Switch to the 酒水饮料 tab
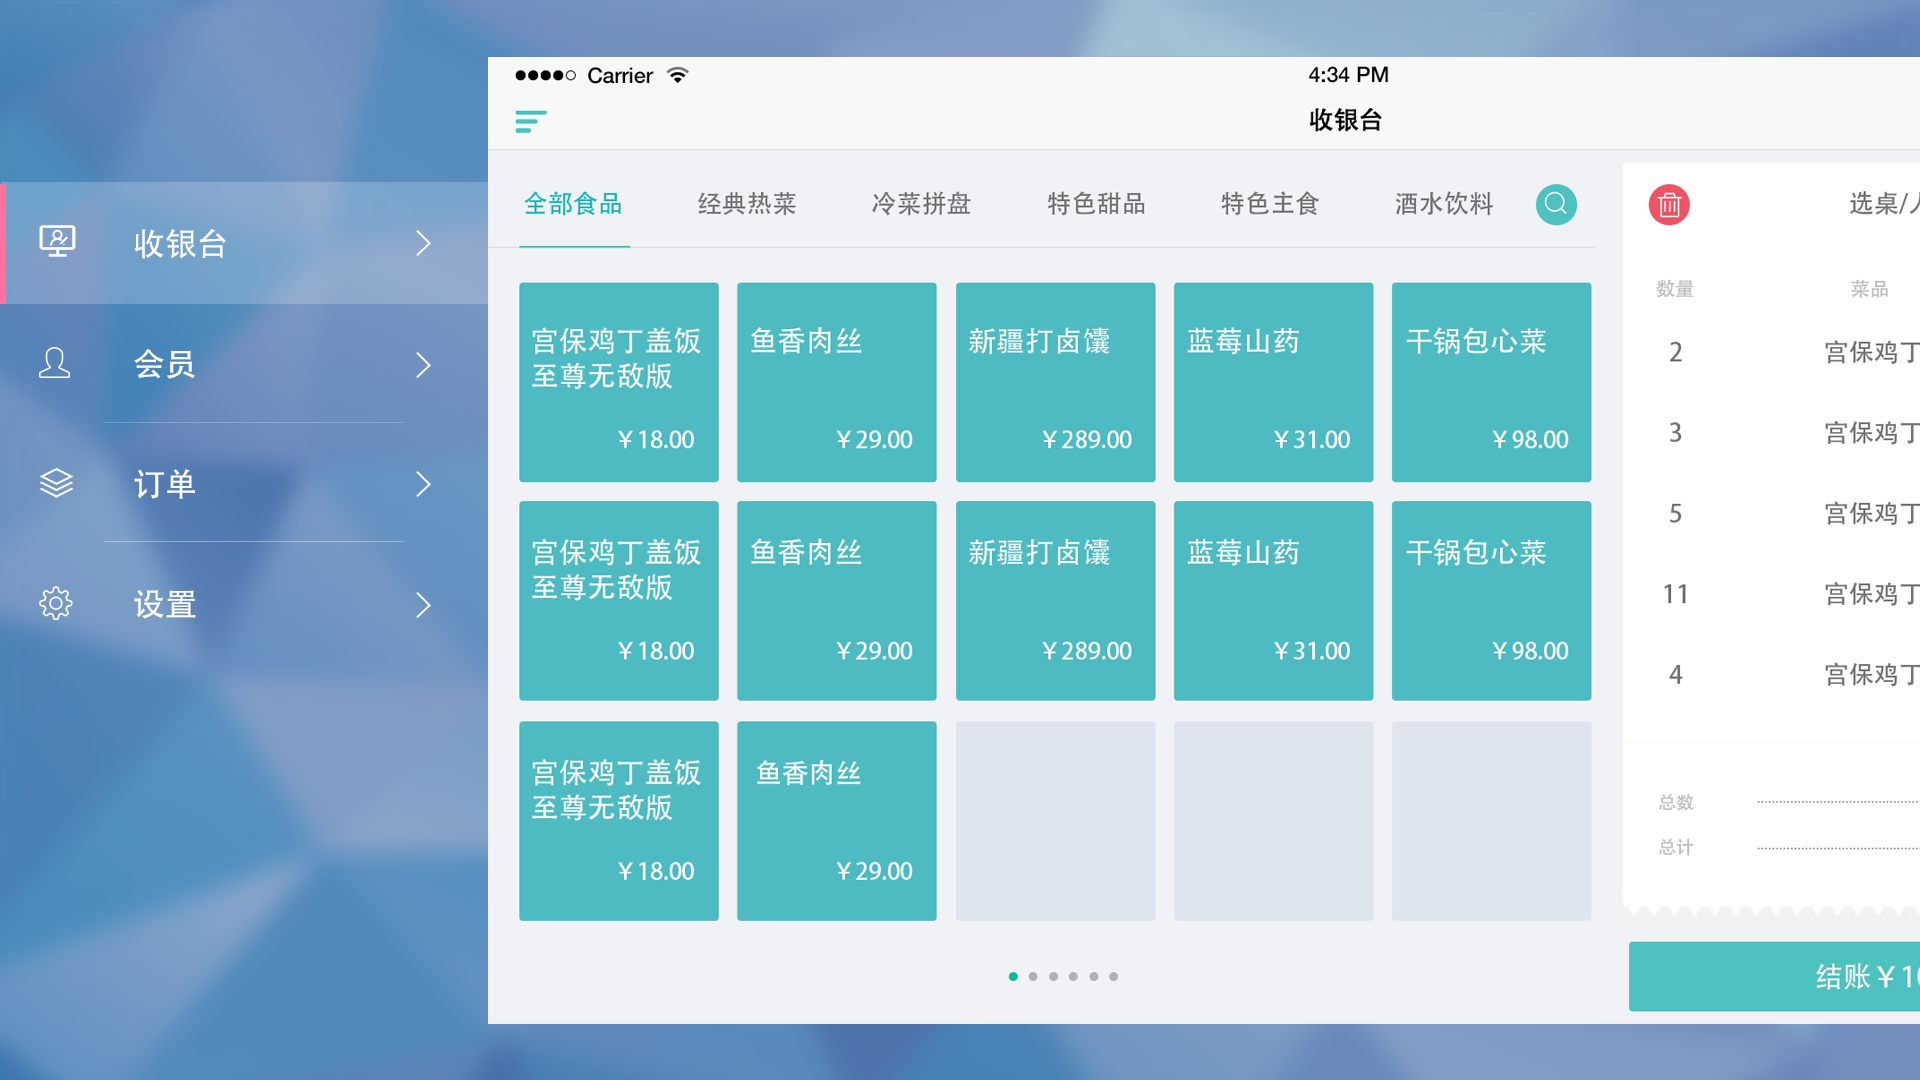Screen dimensions: 1920x1080 (x=1443, y=204)
